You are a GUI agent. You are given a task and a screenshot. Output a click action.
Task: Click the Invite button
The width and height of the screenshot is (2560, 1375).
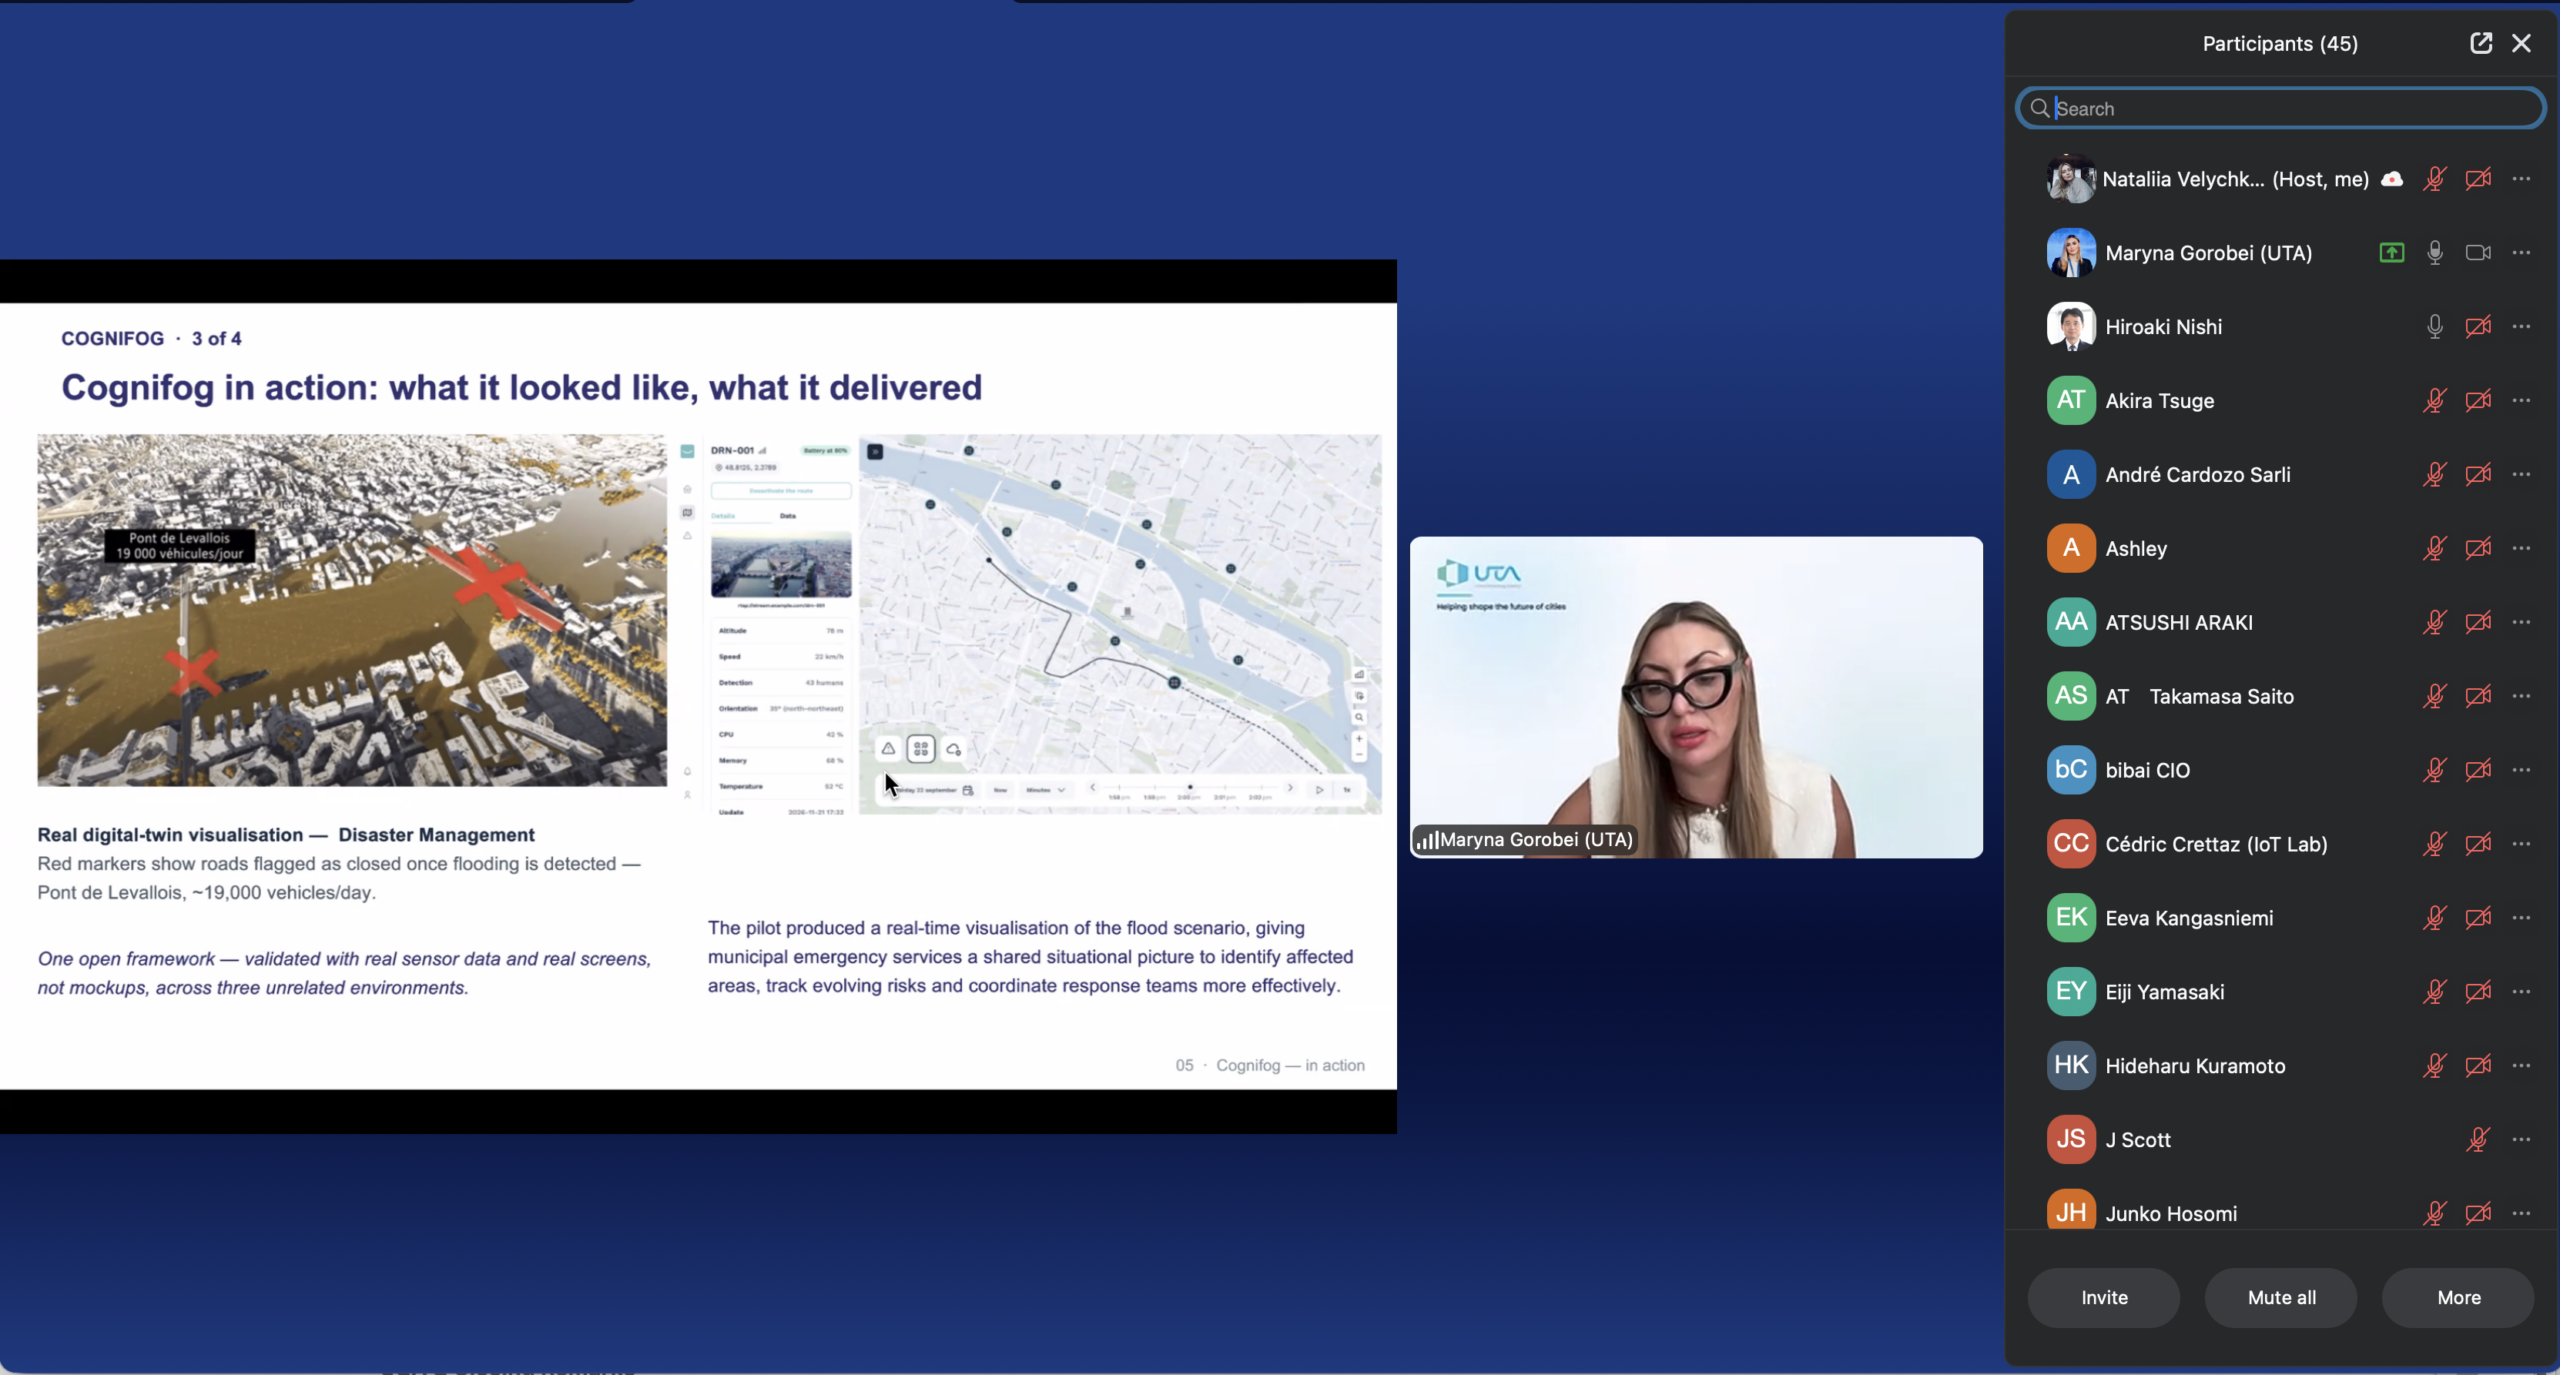pyautogui.click(x=2104, y=1297)
